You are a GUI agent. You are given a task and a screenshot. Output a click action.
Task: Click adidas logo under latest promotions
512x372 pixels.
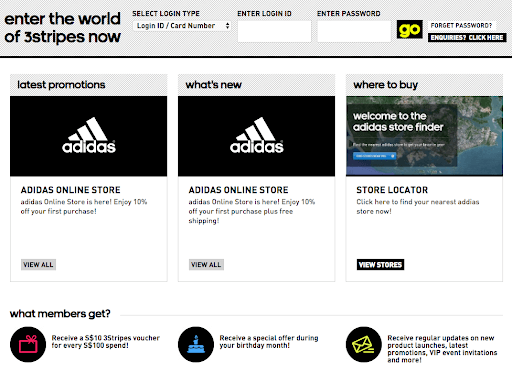coord(89,136)
